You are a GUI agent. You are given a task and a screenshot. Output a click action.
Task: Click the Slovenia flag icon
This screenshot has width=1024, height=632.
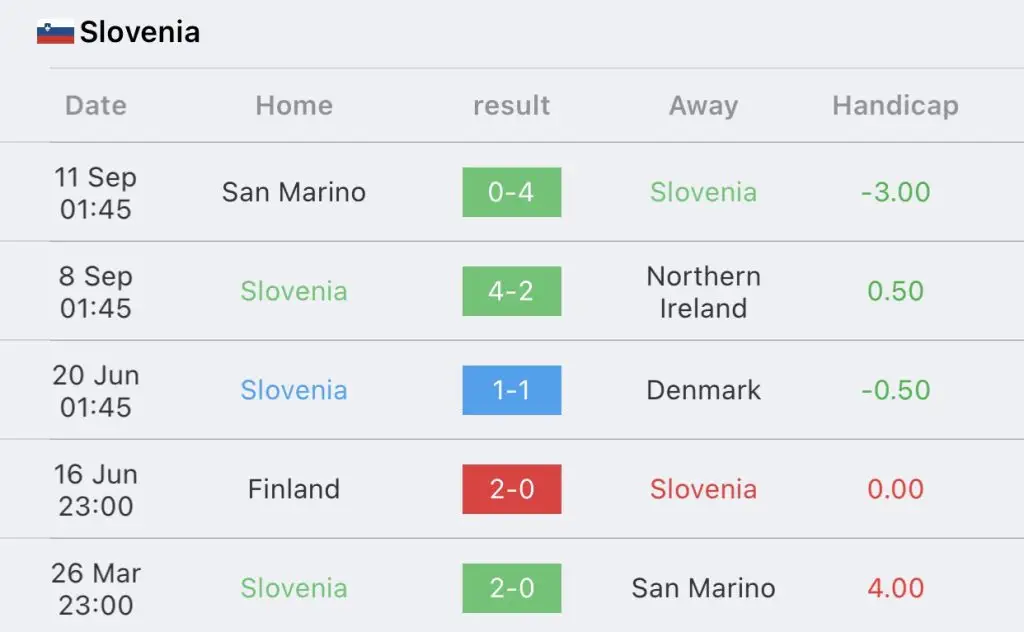[55, 32]
